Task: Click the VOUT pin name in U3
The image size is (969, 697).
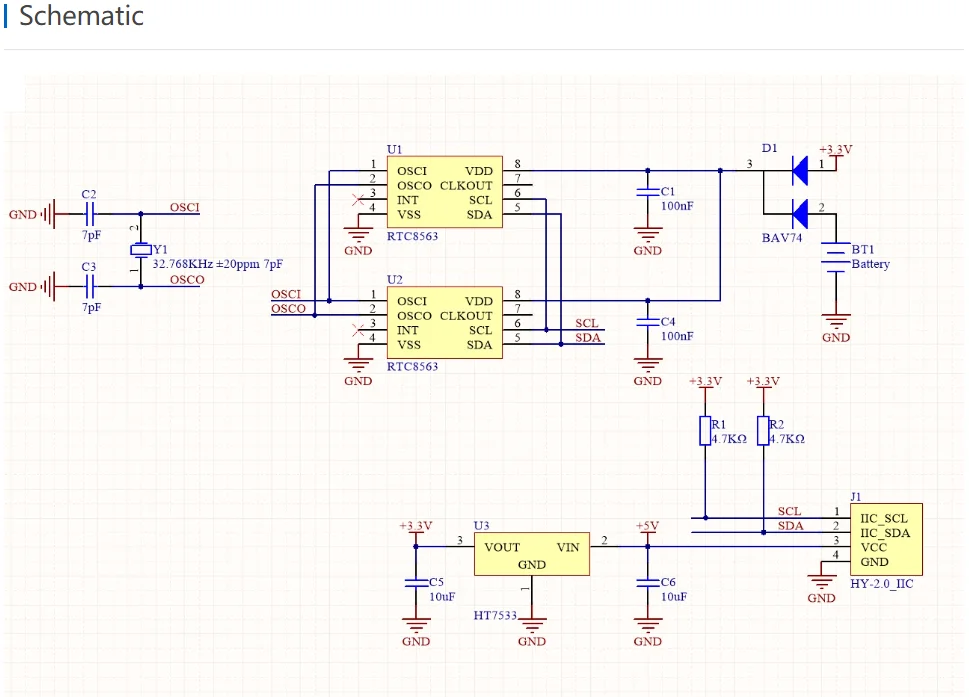Action: pos(502,547)
